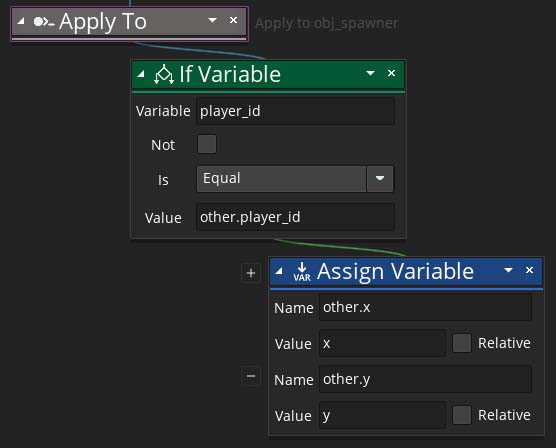
Task: Click the Value field containing other.player_id
Action: tap(295, 217)
